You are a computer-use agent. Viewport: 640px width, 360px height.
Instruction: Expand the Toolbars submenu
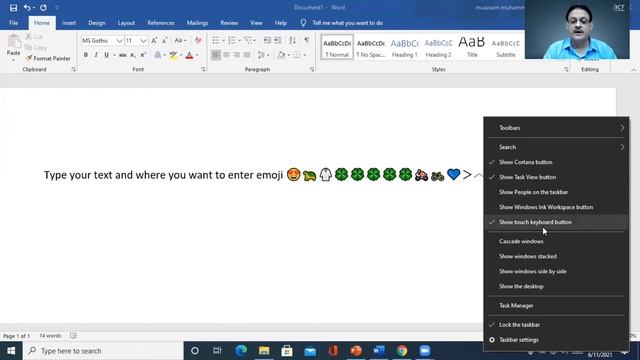tap(556, 128)
